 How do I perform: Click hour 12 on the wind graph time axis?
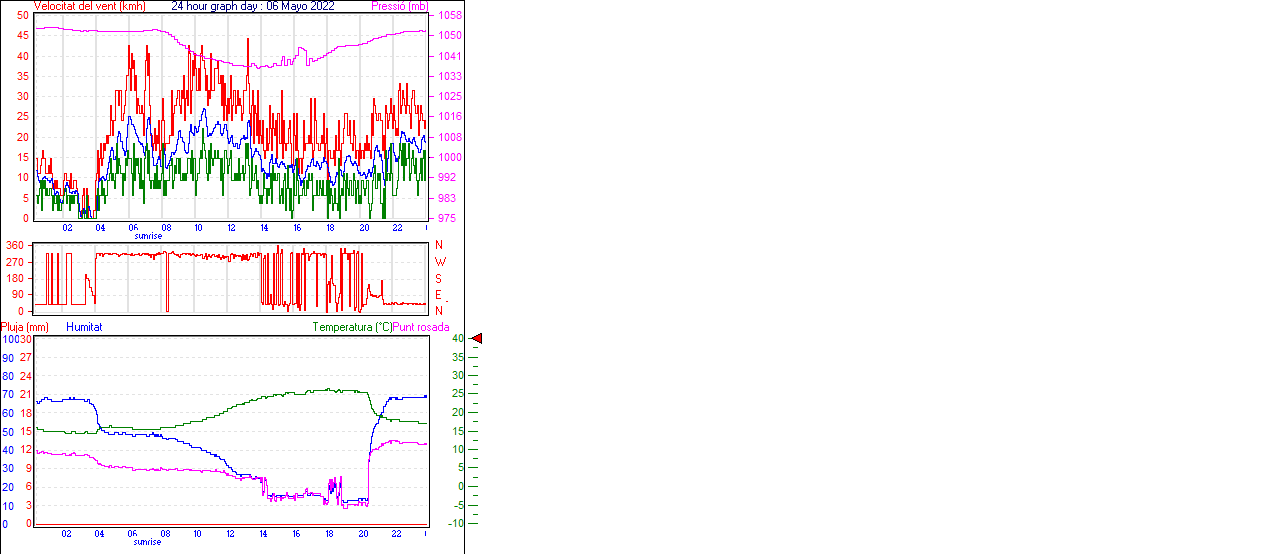[231, 227]
